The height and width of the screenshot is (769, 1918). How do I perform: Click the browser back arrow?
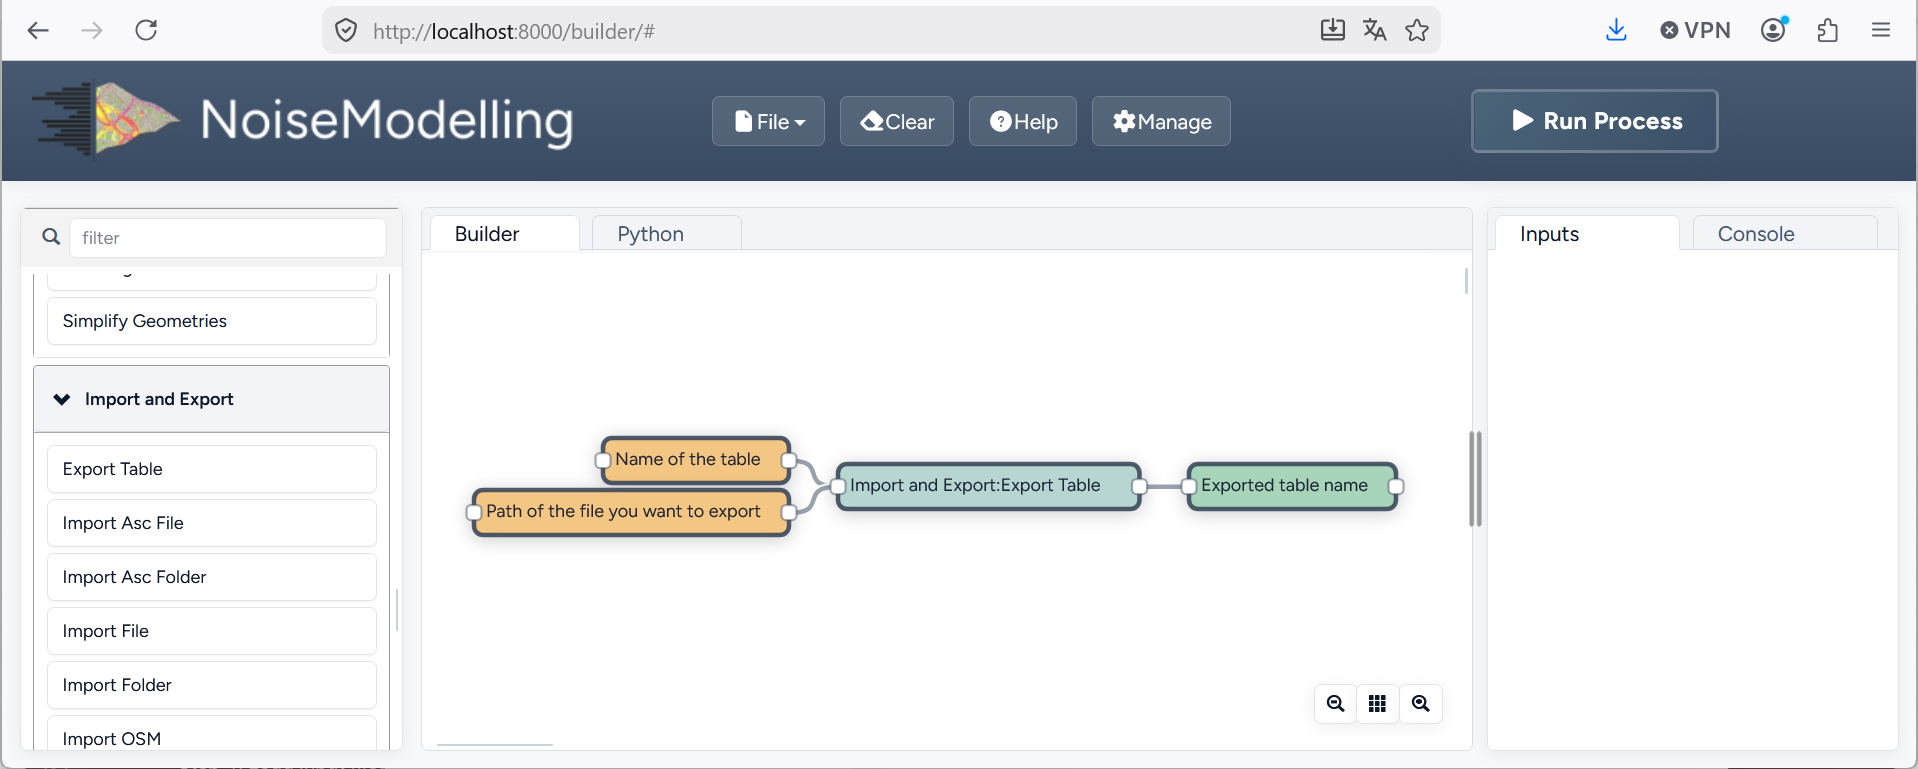click(38, 30)
